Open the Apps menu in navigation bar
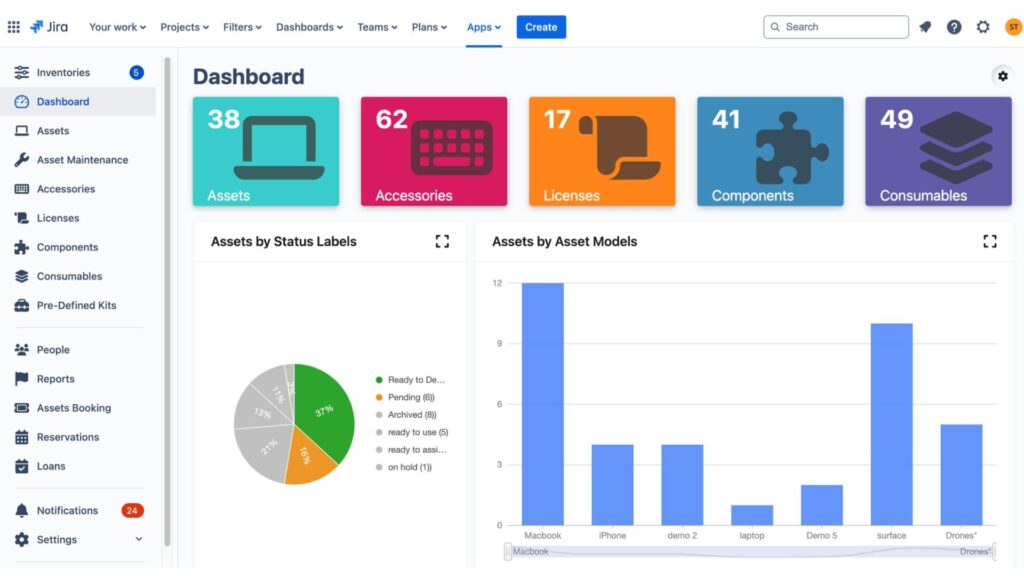The width and height of the screenshot is (1024, 576). point(484,27)
